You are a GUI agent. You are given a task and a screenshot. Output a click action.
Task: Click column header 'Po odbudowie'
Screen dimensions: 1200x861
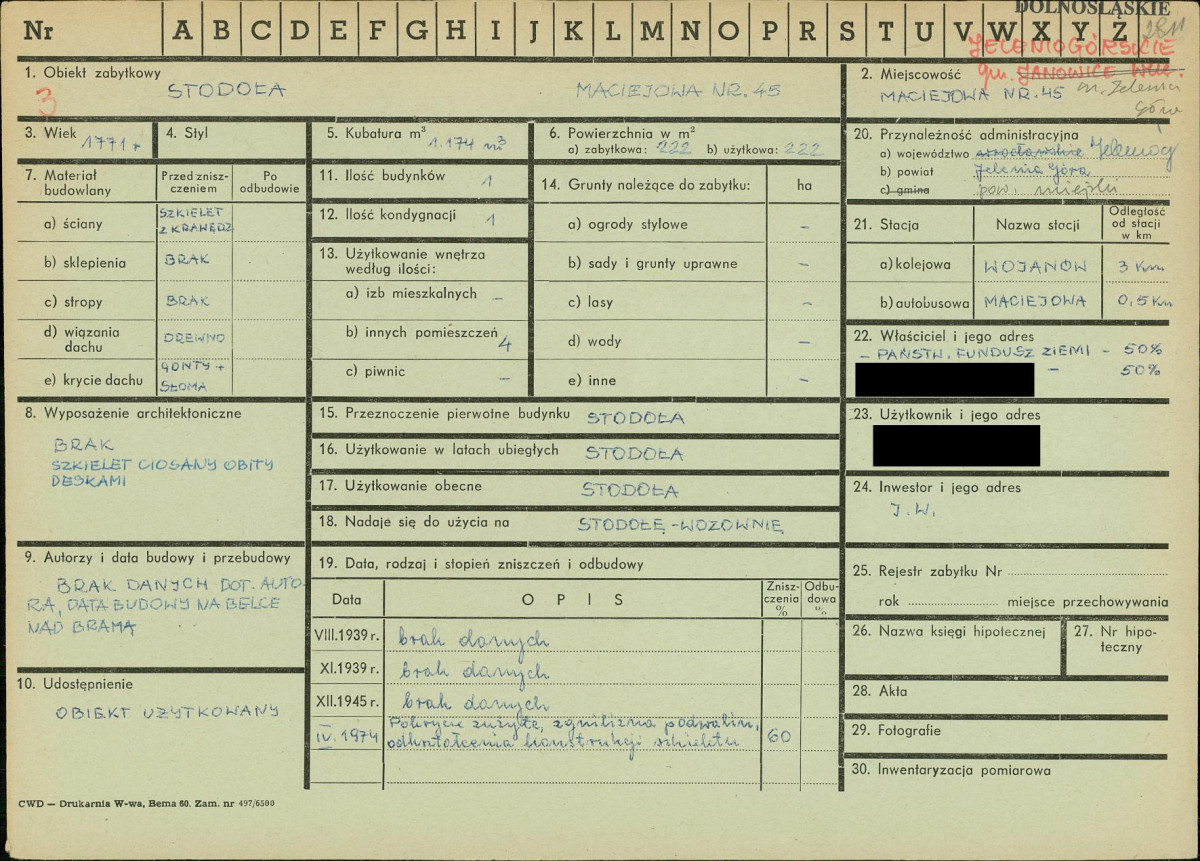coord(270,183)
